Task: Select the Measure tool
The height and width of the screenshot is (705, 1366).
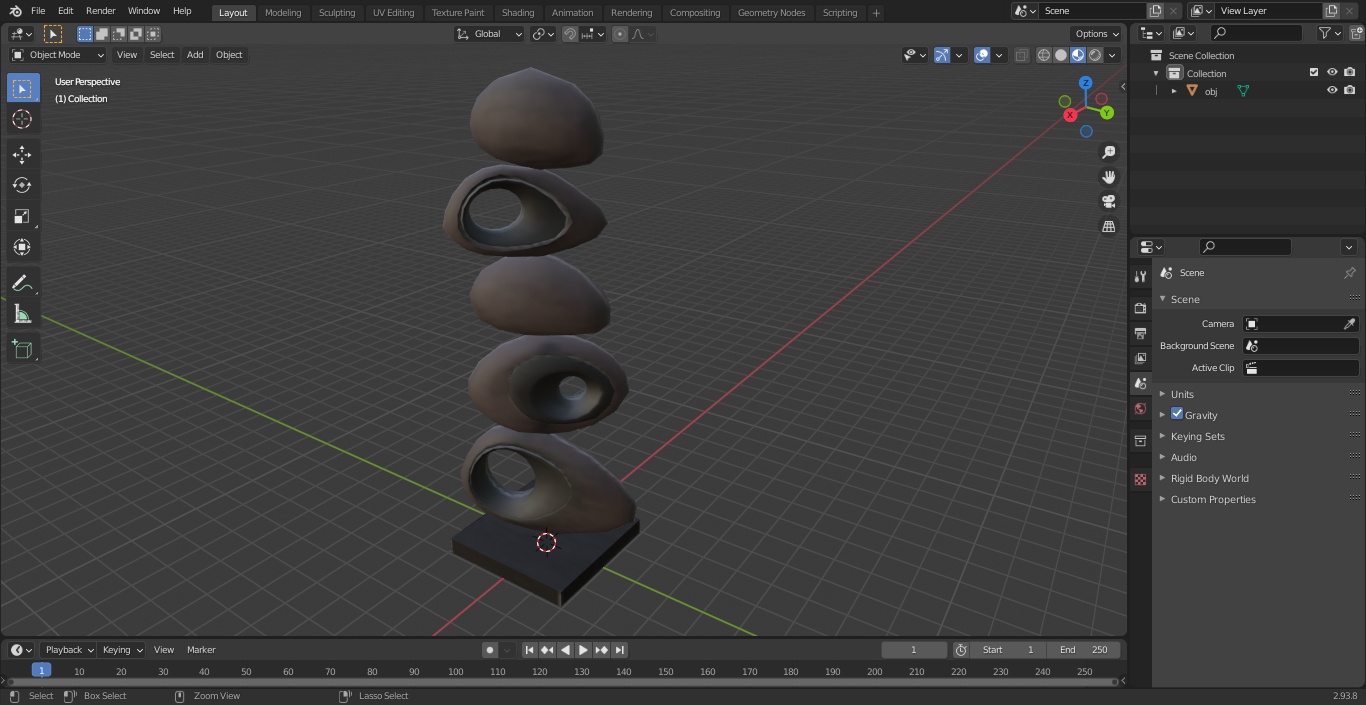Action: pyautogui.click(x=22, y=315)
